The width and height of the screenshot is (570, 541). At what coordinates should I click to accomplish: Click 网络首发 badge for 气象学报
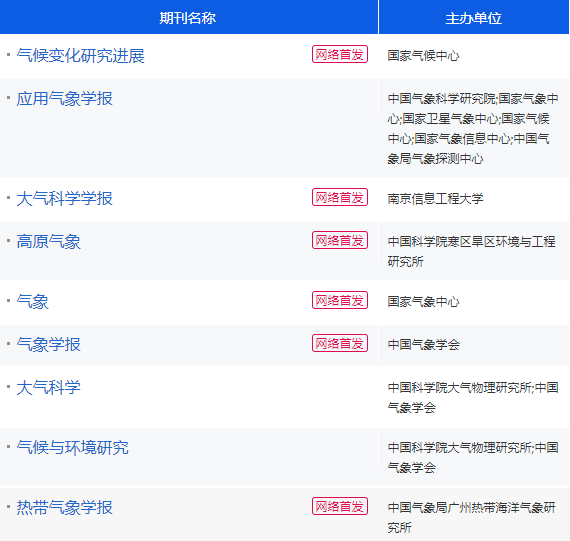click(340, 343)
